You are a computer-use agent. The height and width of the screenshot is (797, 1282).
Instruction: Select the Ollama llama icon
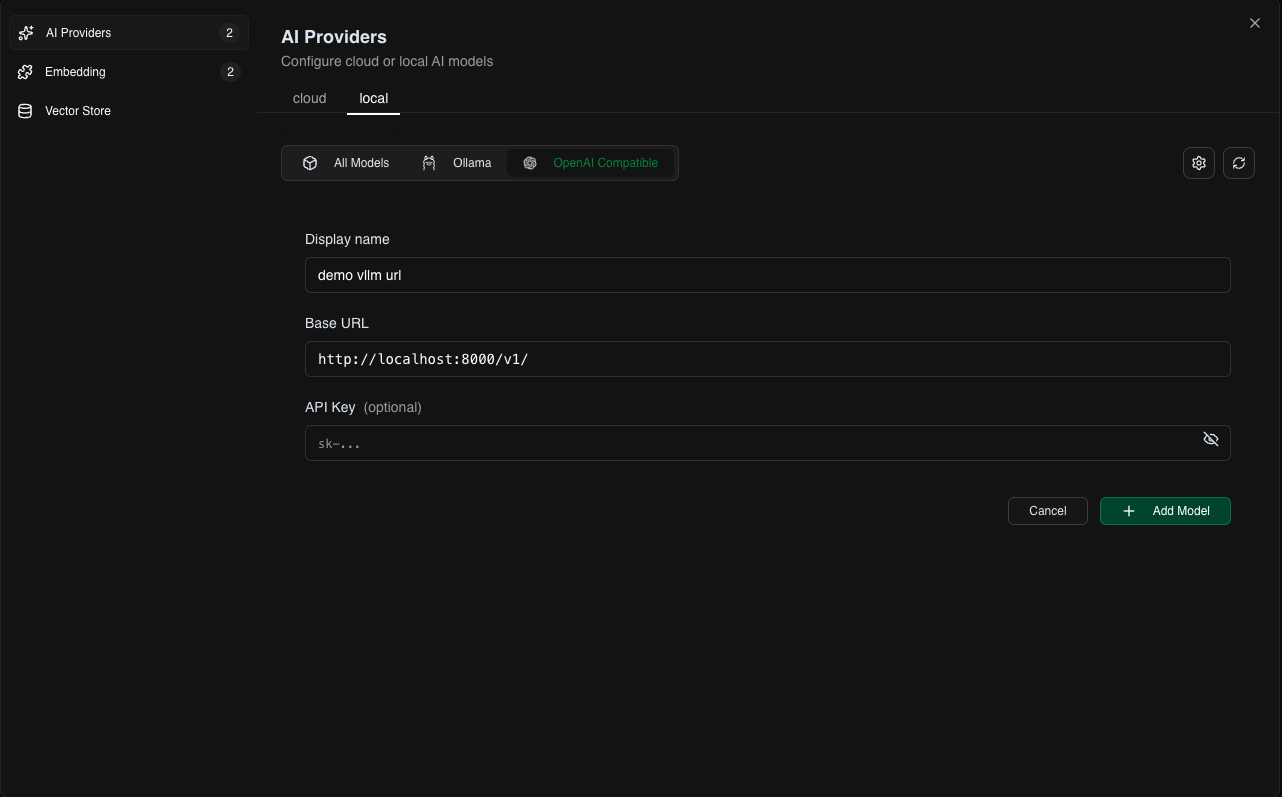(x=428, y=162)
